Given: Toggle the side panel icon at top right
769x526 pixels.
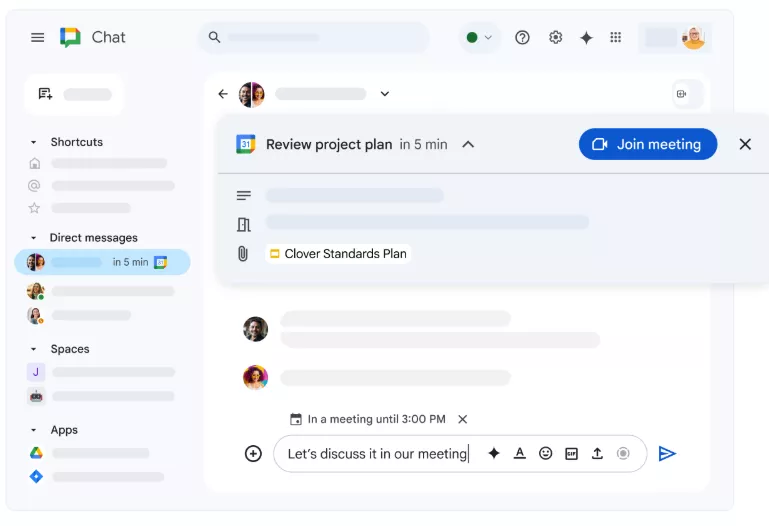Looking at the screenshot, I should pos(682,94).
